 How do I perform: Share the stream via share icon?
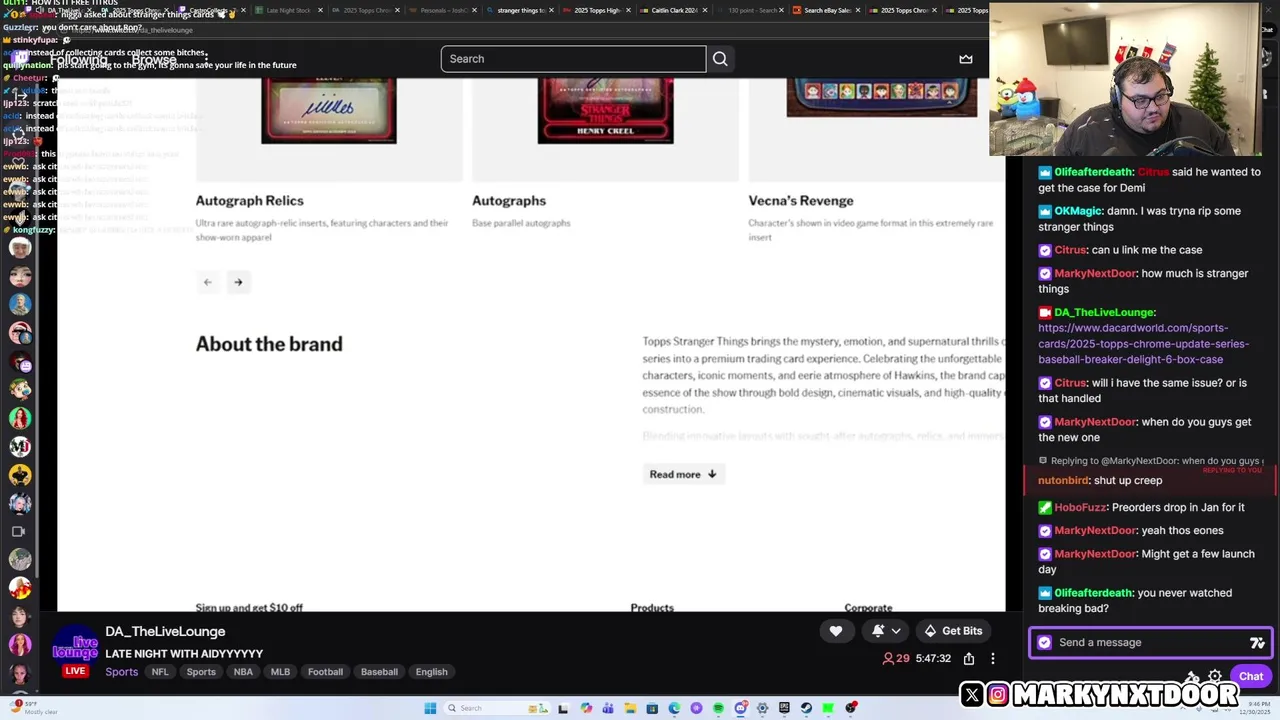(969, 659)
